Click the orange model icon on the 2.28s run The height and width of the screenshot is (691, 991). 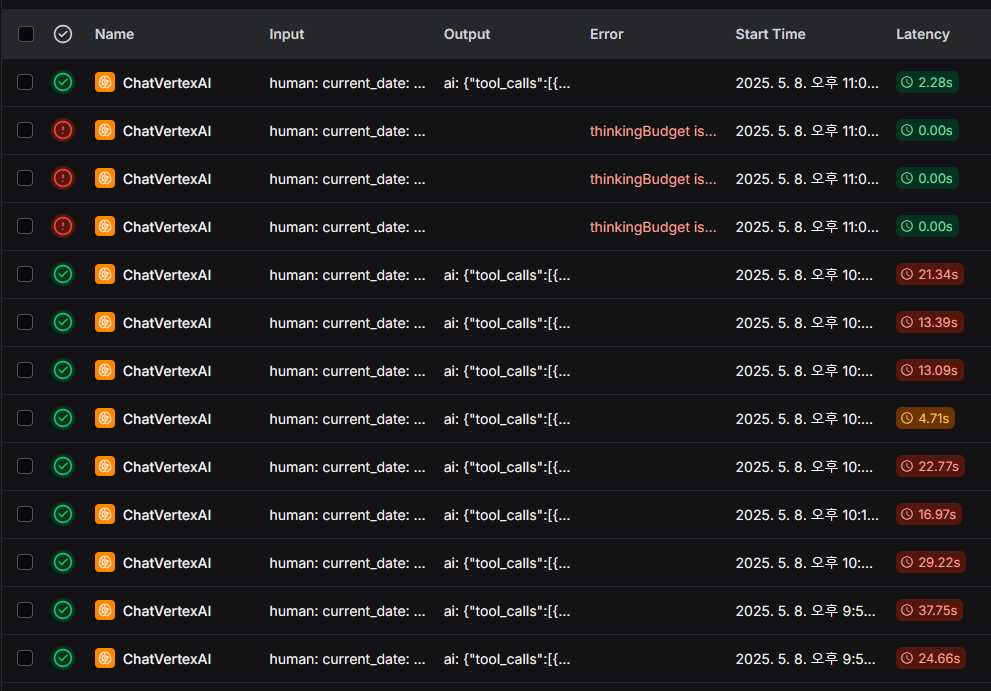point(105,82)
